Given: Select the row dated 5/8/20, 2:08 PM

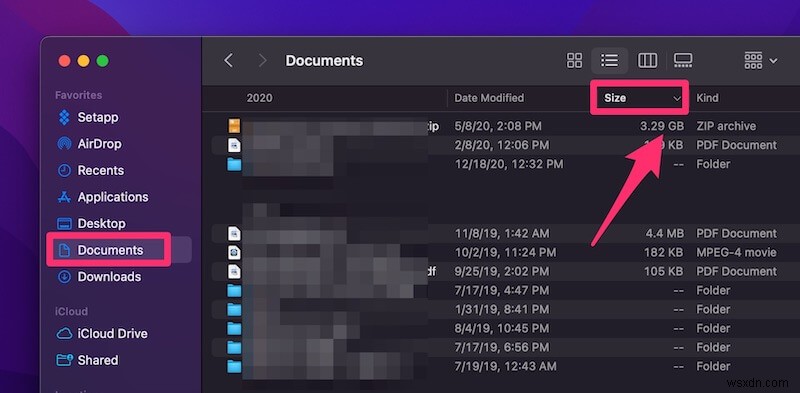Looking at the screenshot, I should (505, 126).
